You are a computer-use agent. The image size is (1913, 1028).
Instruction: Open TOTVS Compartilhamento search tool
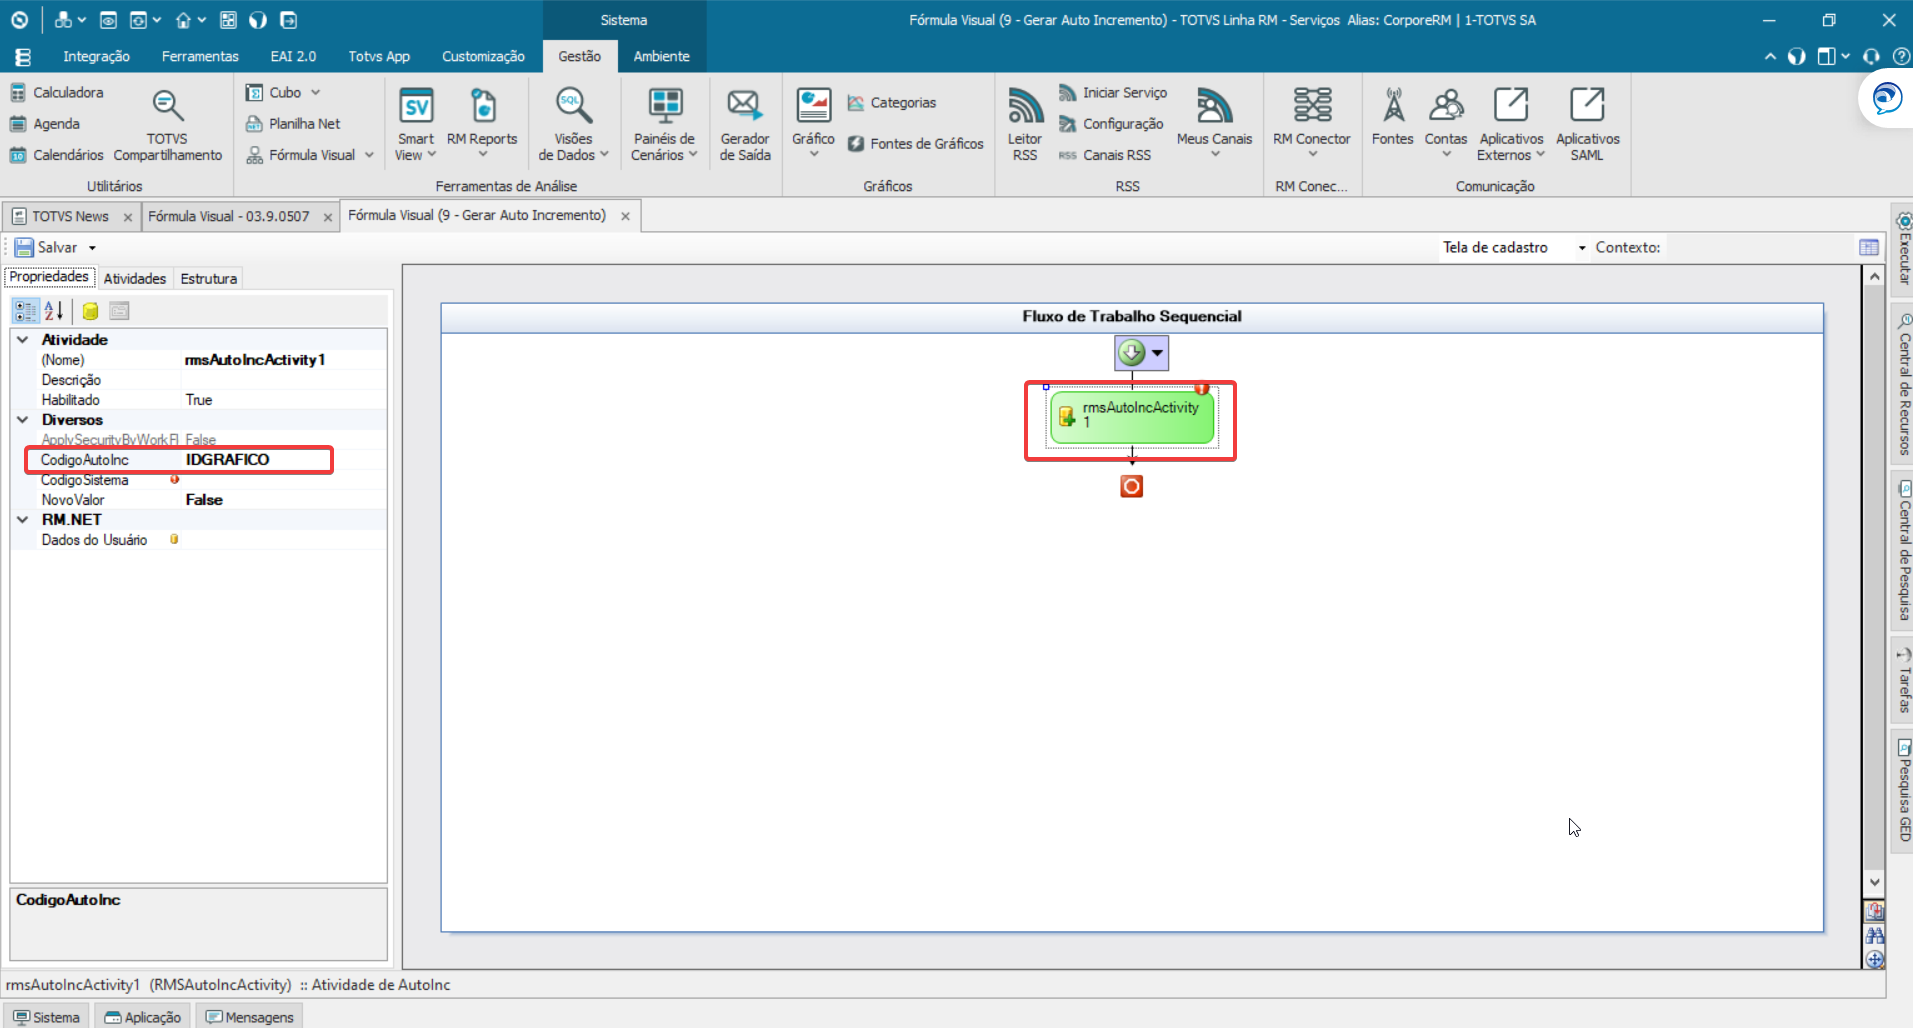pos(168,125)
